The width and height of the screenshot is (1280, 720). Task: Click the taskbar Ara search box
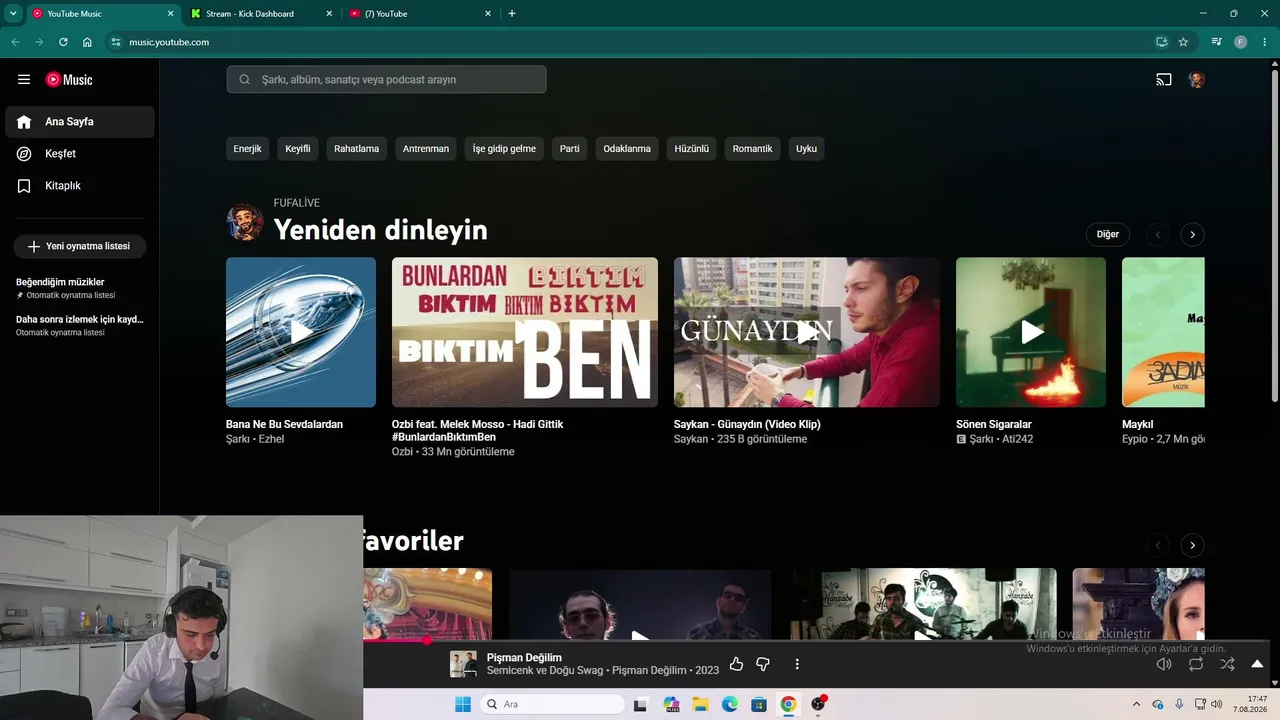551,704
